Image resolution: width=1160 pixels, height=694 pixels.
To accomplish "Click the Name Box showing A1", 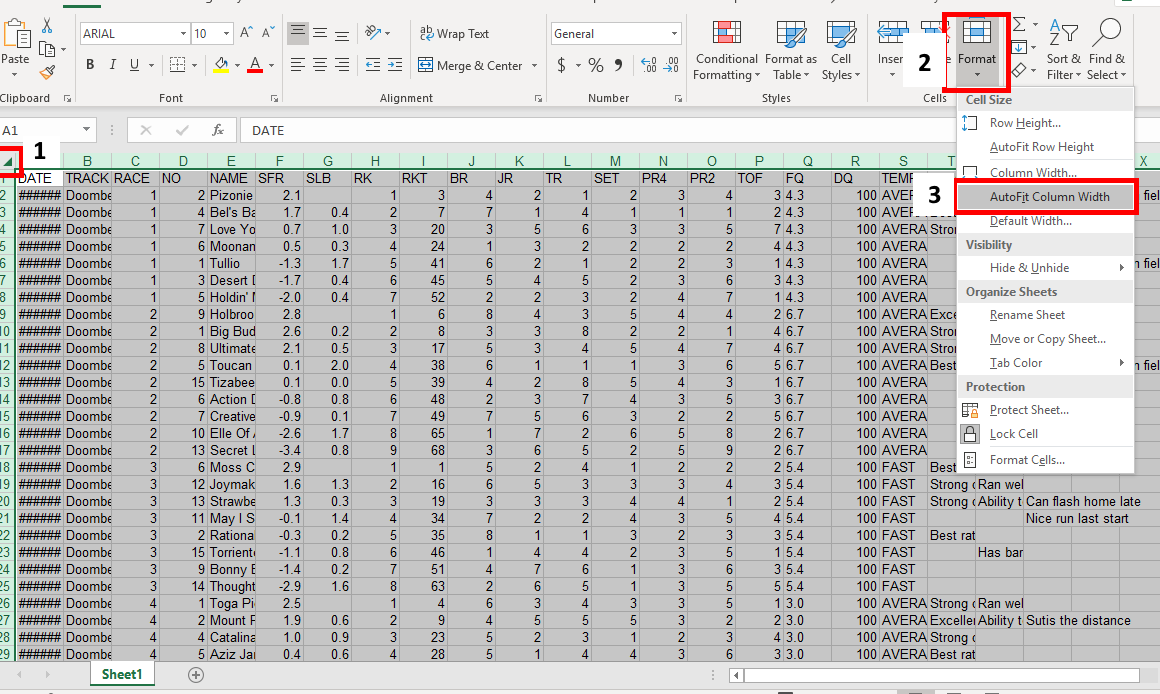I will [45, 129].
